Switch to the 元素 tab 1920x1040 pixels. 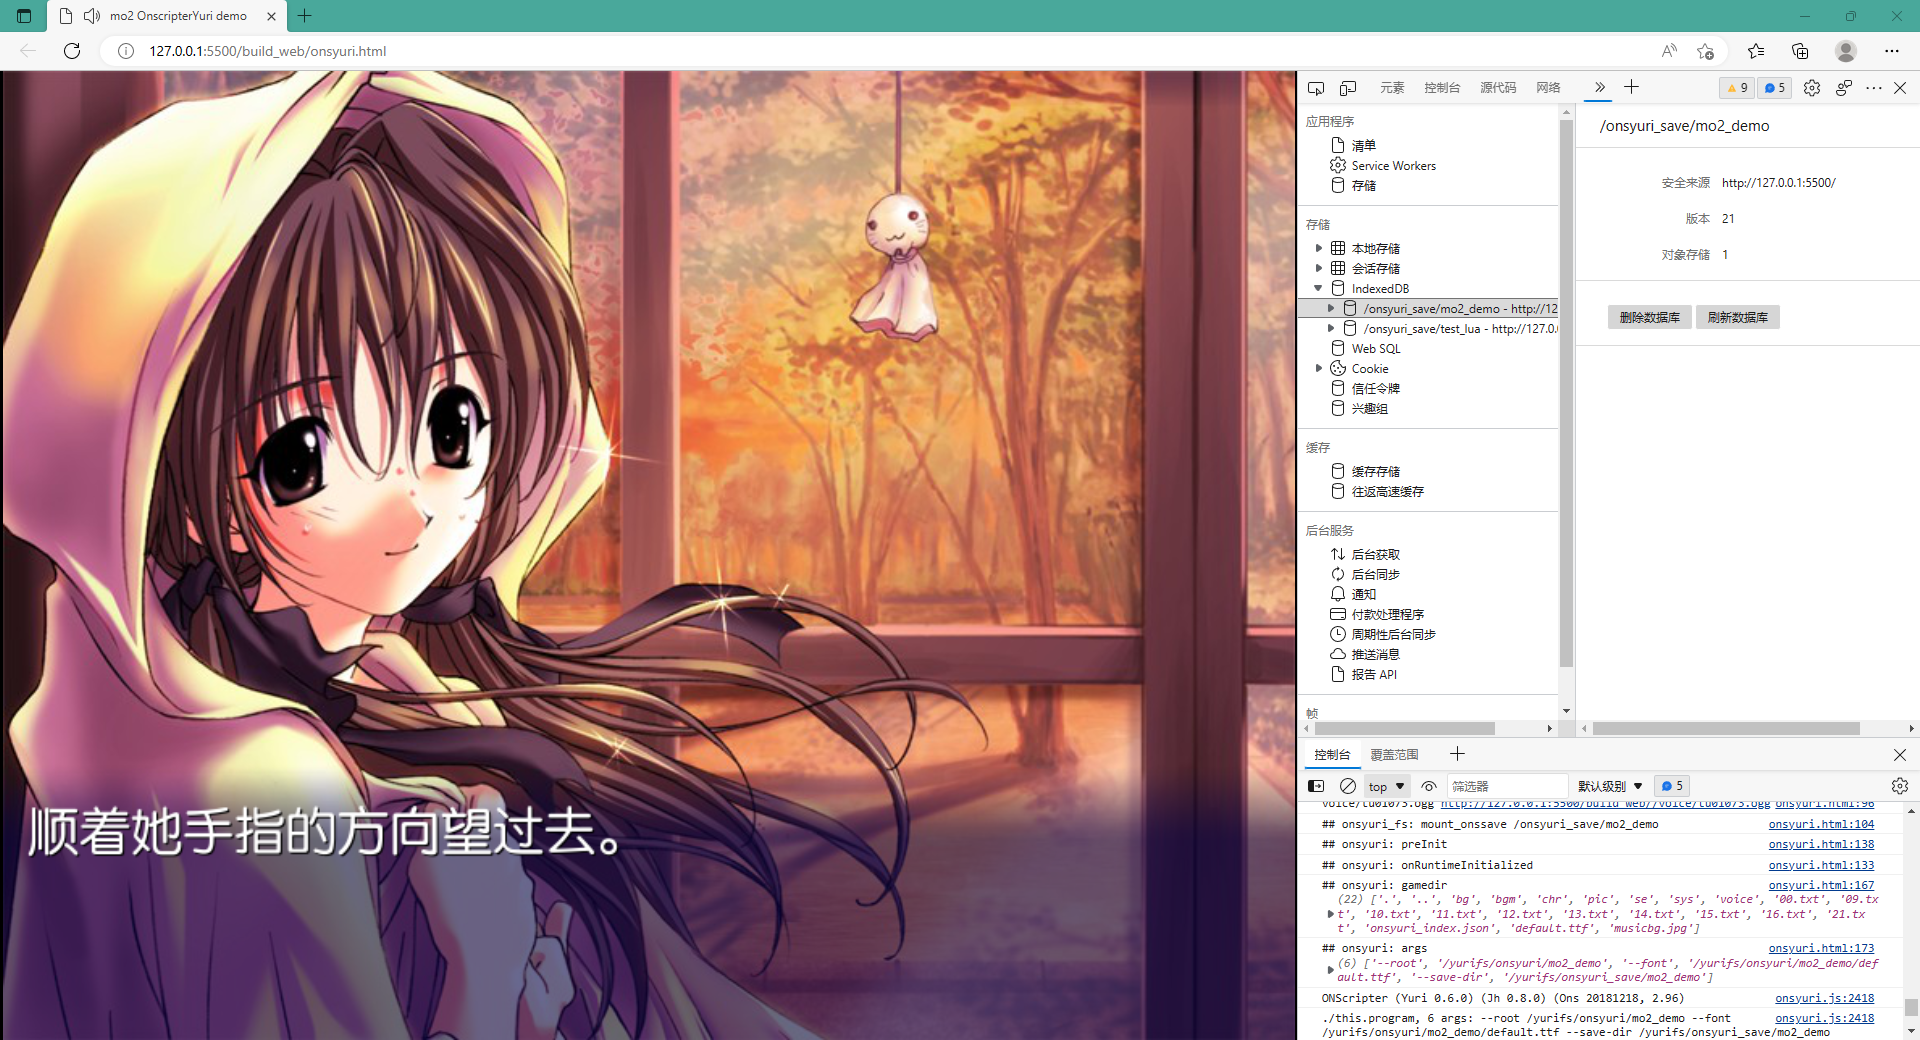[x=1392, y=88]
